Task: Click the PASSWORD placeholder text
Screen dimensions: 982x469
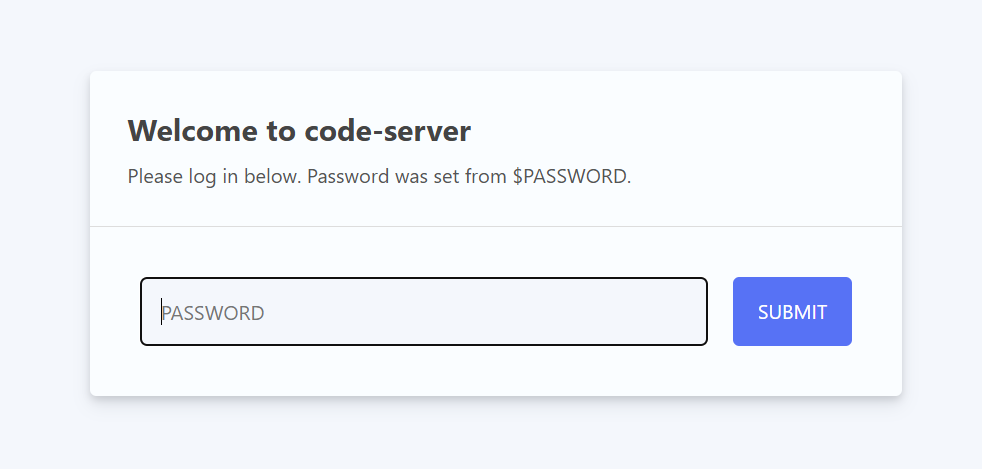Action: pos(213,313)
